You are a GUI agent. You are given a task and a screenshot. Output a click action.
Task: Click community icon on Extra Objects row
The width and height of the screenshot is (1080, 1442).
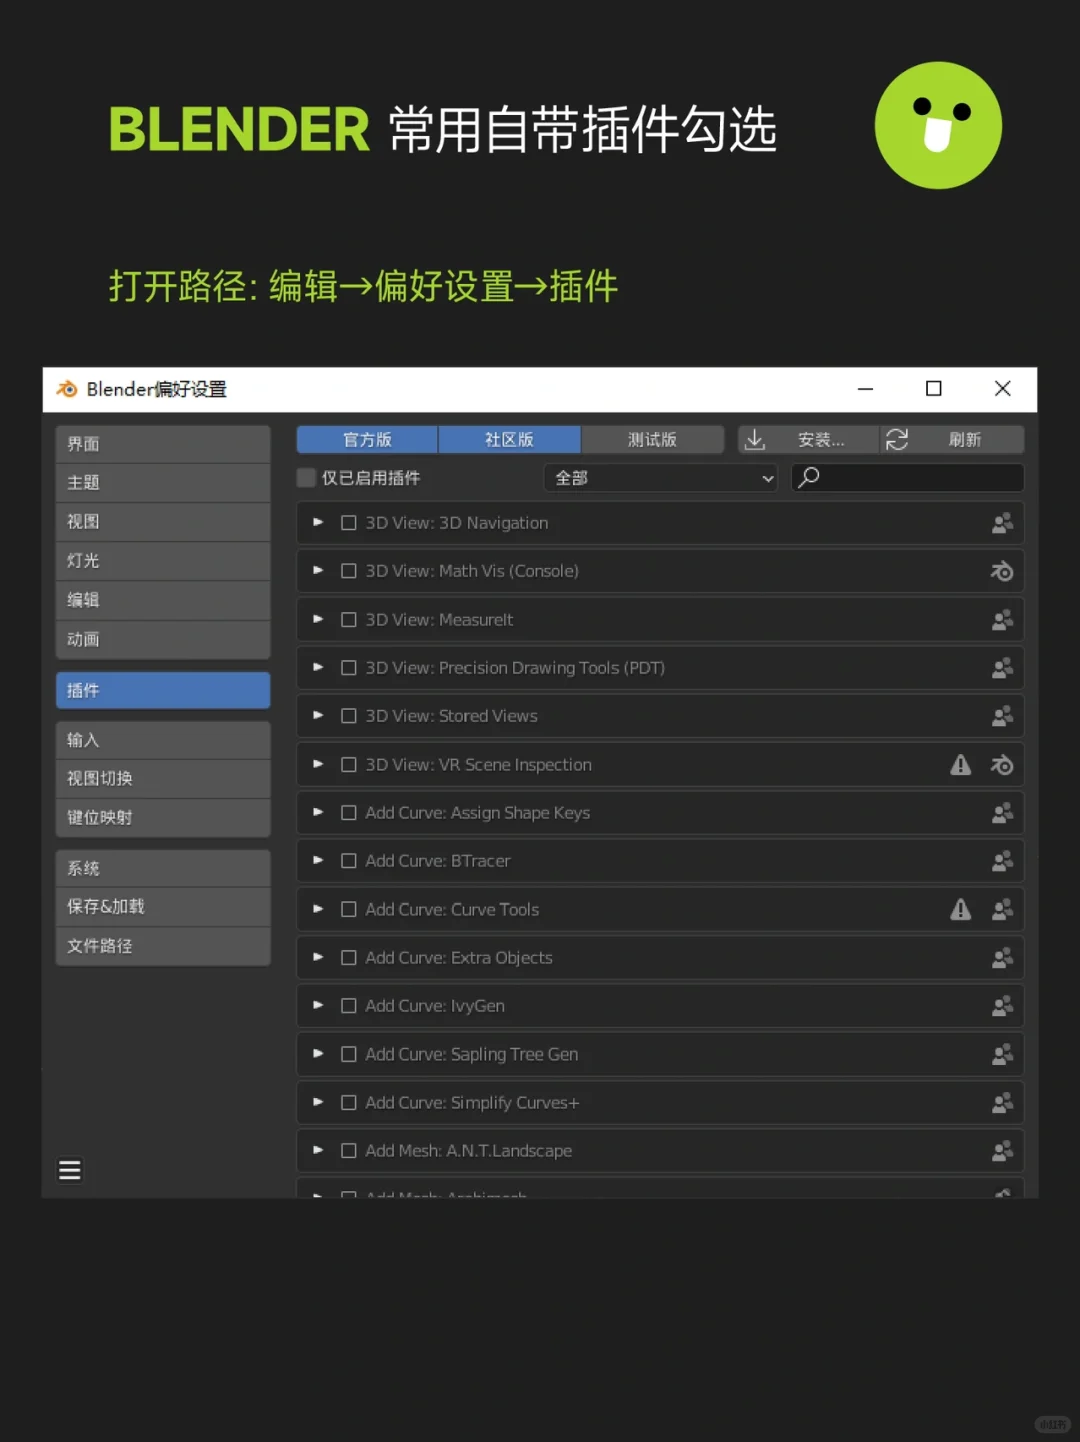coord(1002,958)
